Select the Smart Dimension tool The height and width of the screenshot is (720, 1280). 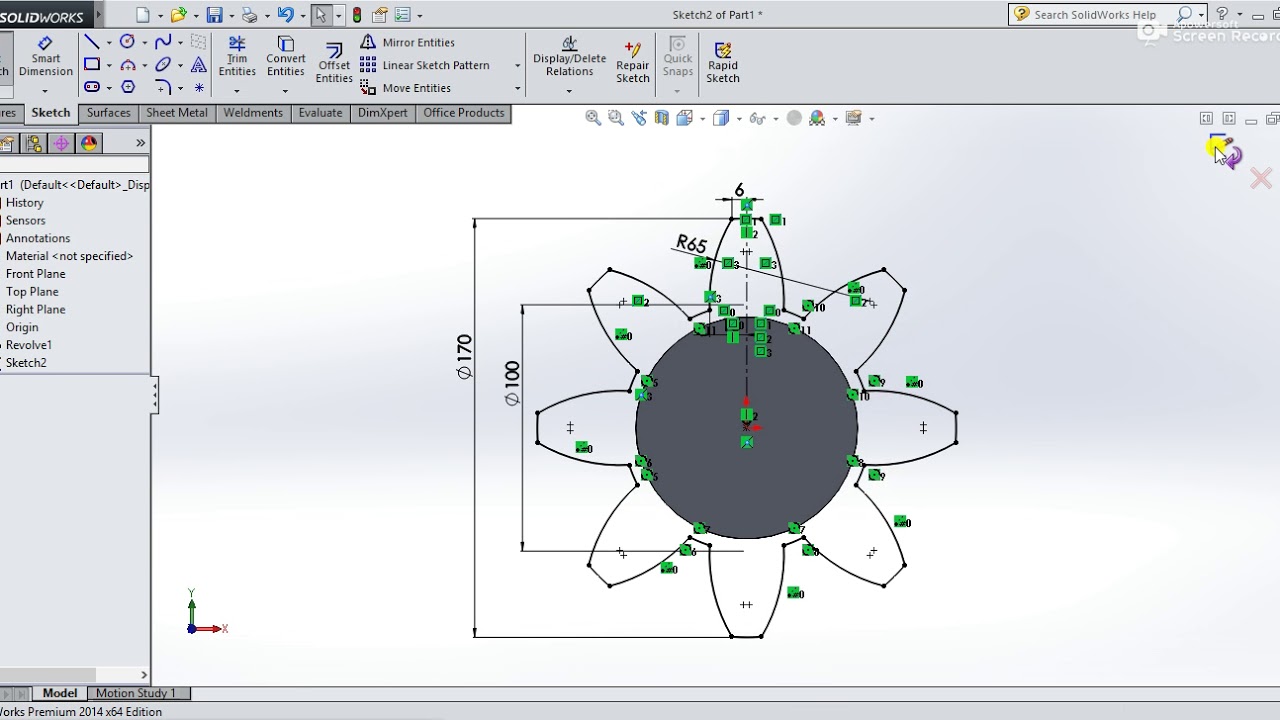tap(45, 57)
